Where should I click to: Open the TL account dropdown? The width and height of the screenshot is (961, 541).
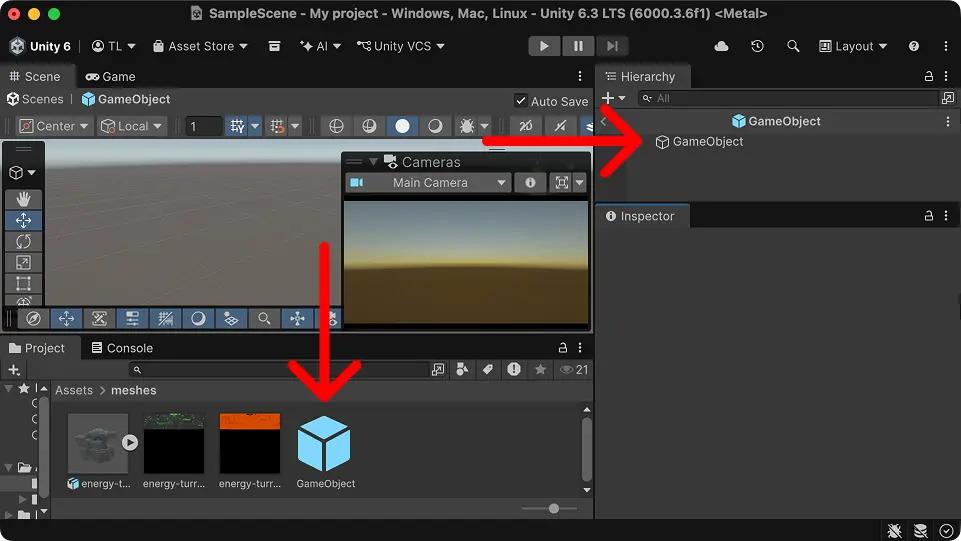coord(114,46)
